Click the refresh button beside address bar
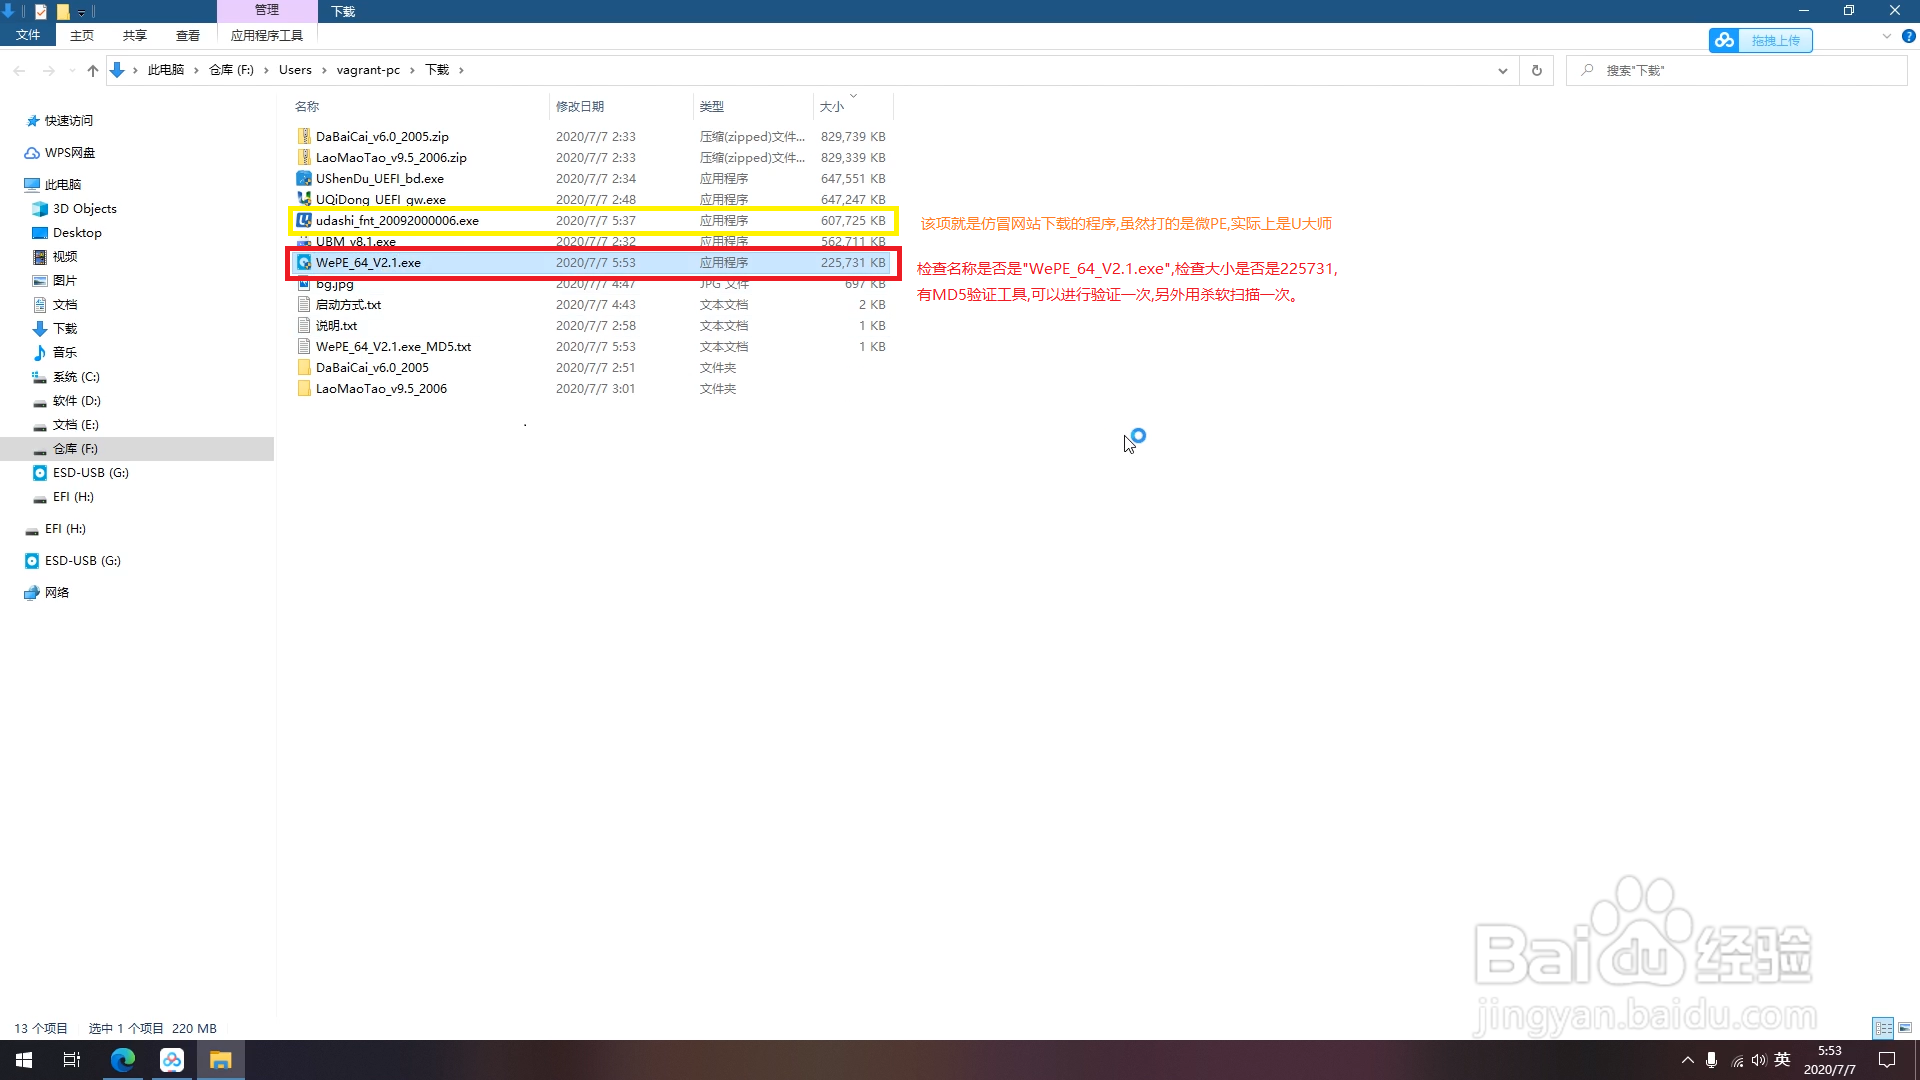Screen dimensions: 1920x1080 point(1537,70)
